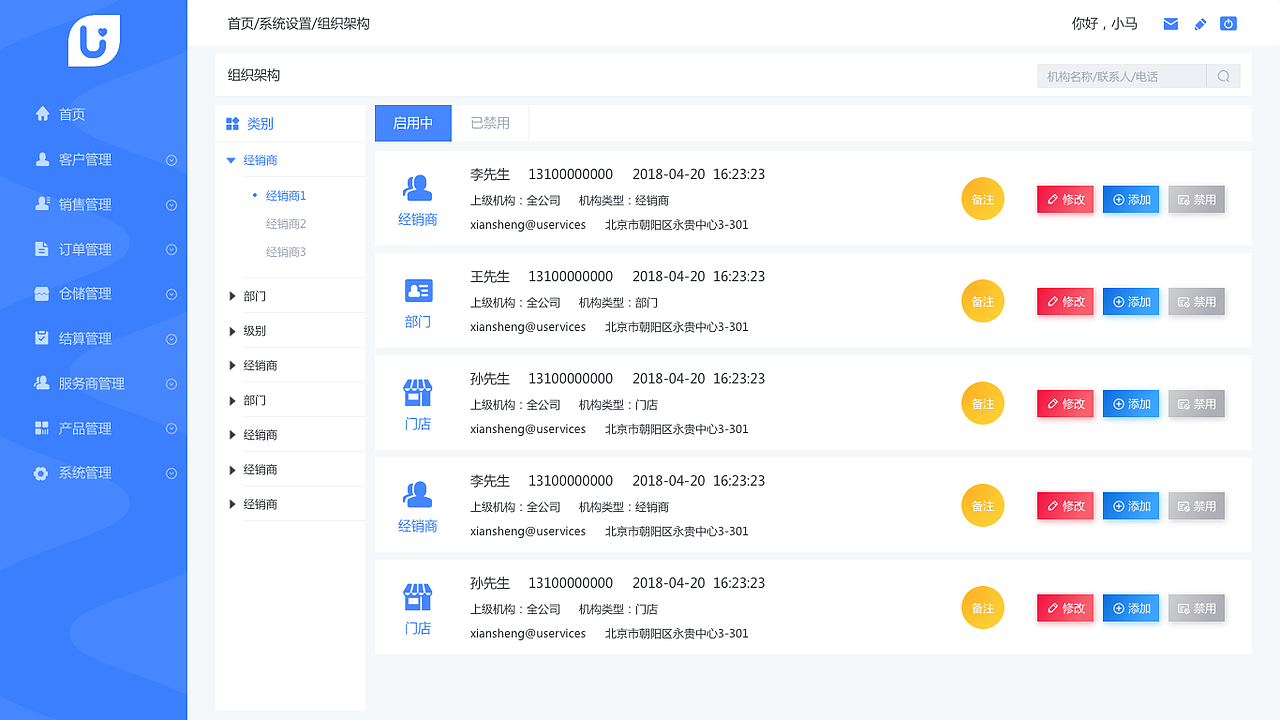Click 添加 in 王先生's card
Image resolution: width=1280 pixels, height=720 pixels.
coord(1131,301)
